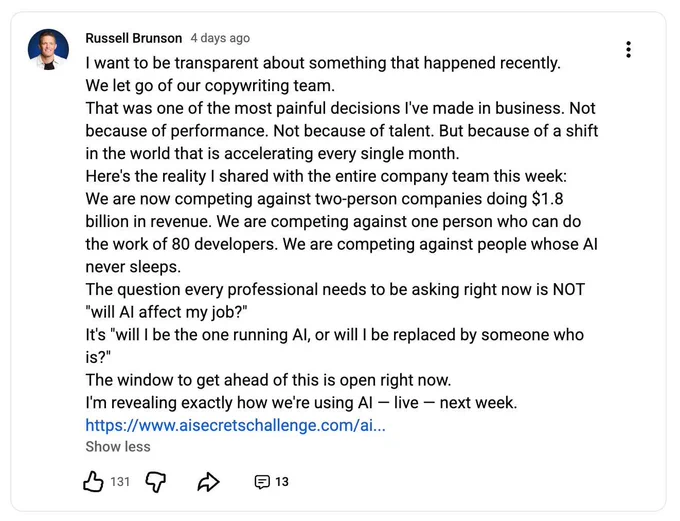Click the line "I'm revealing exactly how we're using AI"
Viewport: 680px width, 521px height.
point(301,403)
